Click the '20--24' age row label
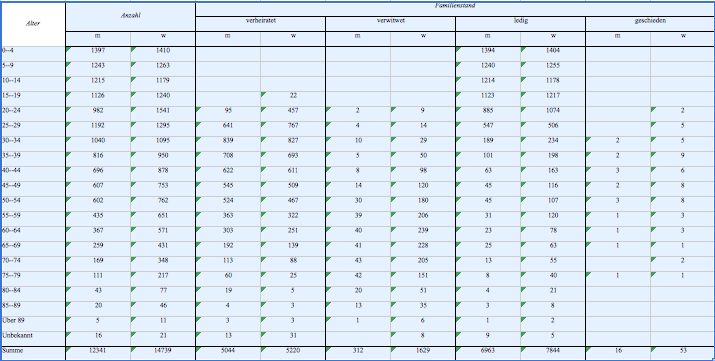The image size is (715, 361). [33, 114]
